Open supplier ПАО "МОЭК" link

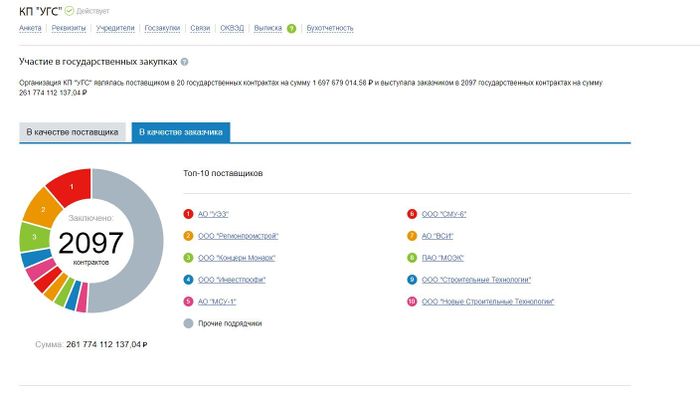(442, 258)
